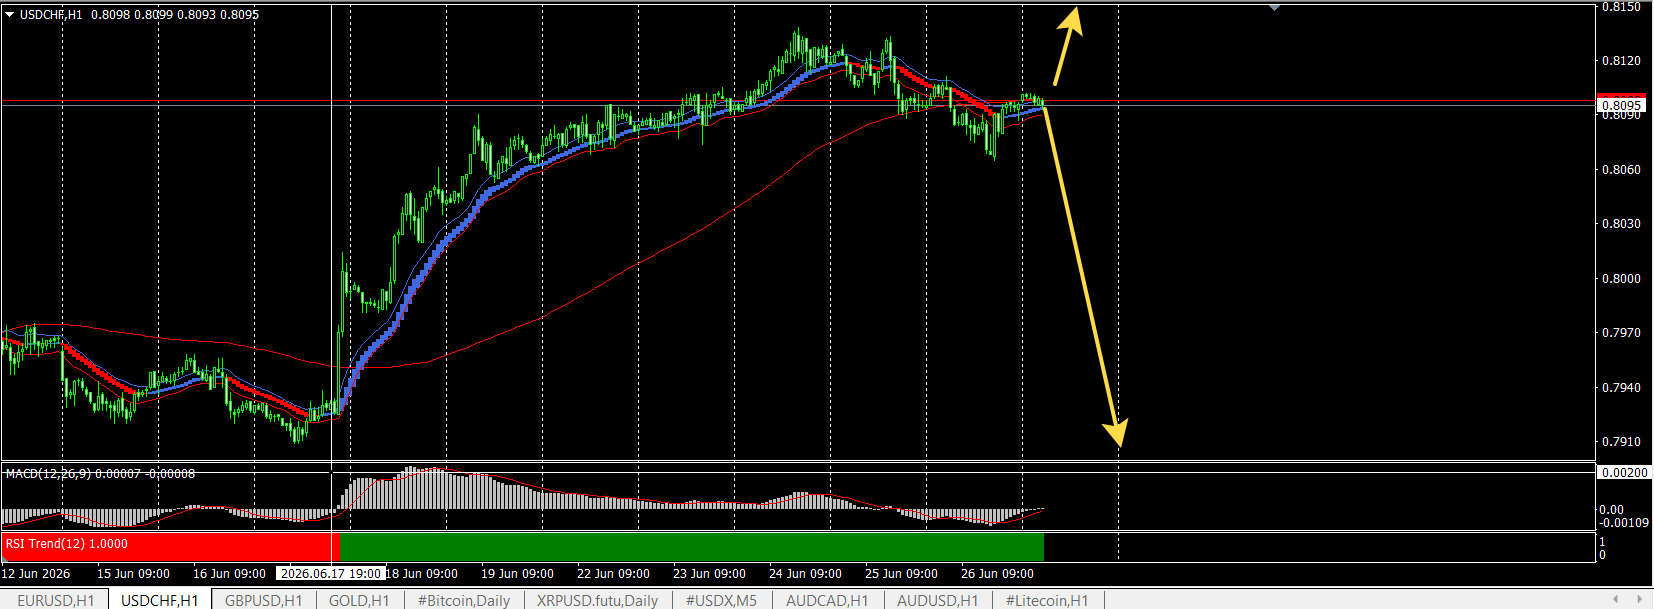This screenshot has width=1654, height=609.
Task: Click the 25 Jun 09:00 time label
Action: click(901, 574)
